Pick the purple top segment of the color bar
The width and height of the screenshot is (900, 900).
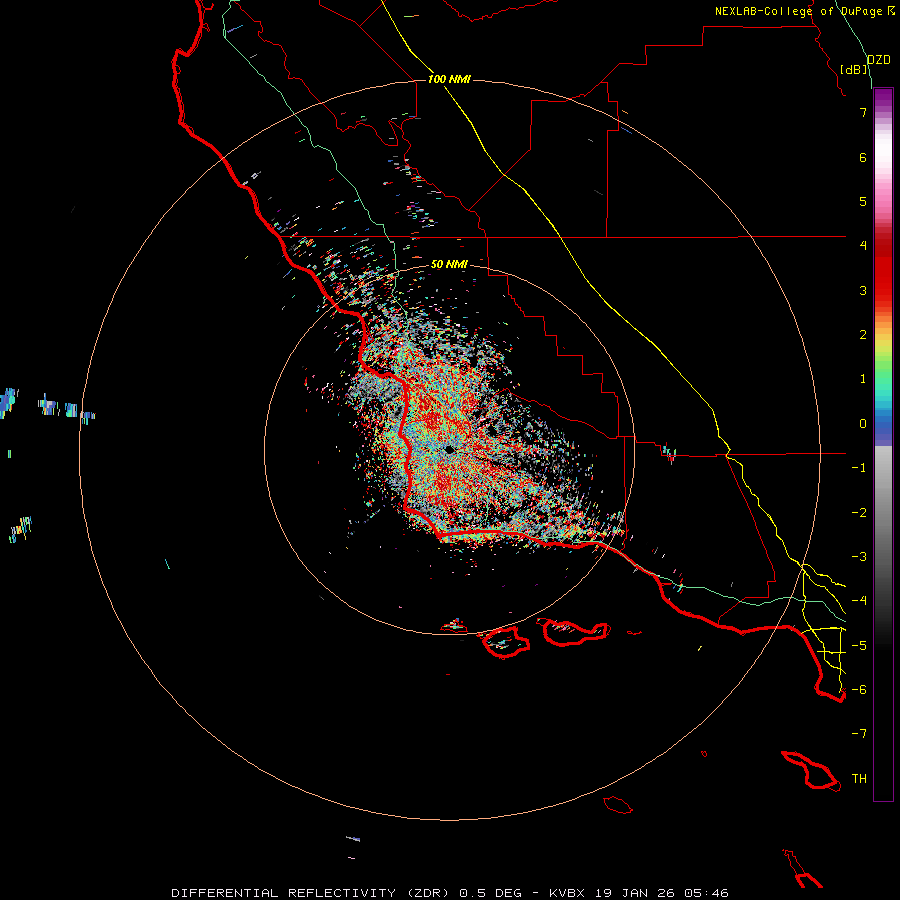[x=883, y=98]
